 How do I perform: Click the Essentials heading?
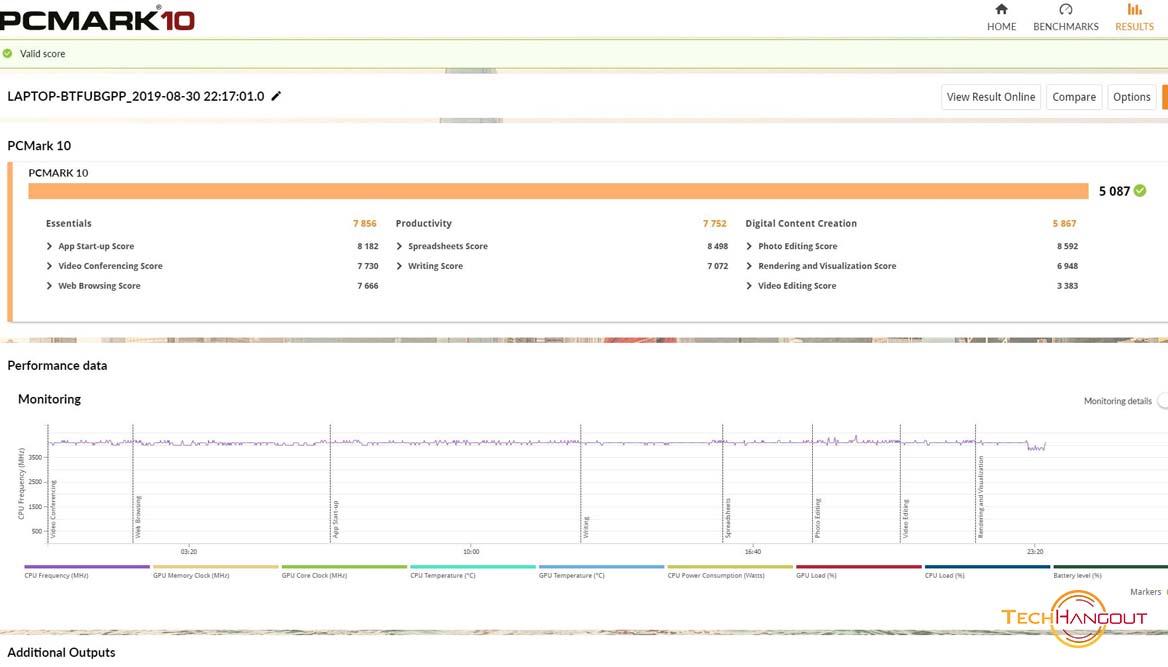click(x=69, y=224)
